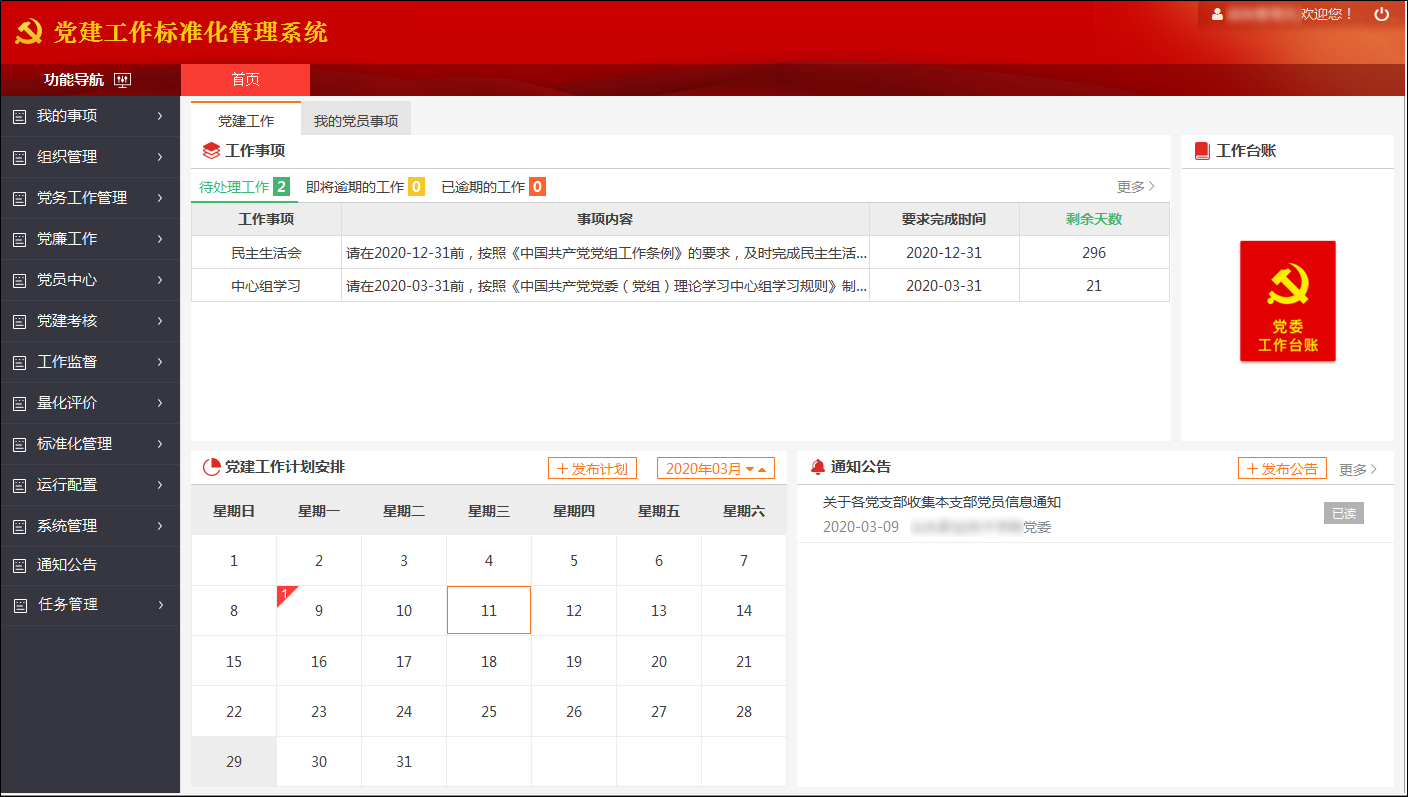Image resolution: width=1408 pixels, height=797 pixels.
Task: Click the icon beside 我的事项
Action: (19, 117)
